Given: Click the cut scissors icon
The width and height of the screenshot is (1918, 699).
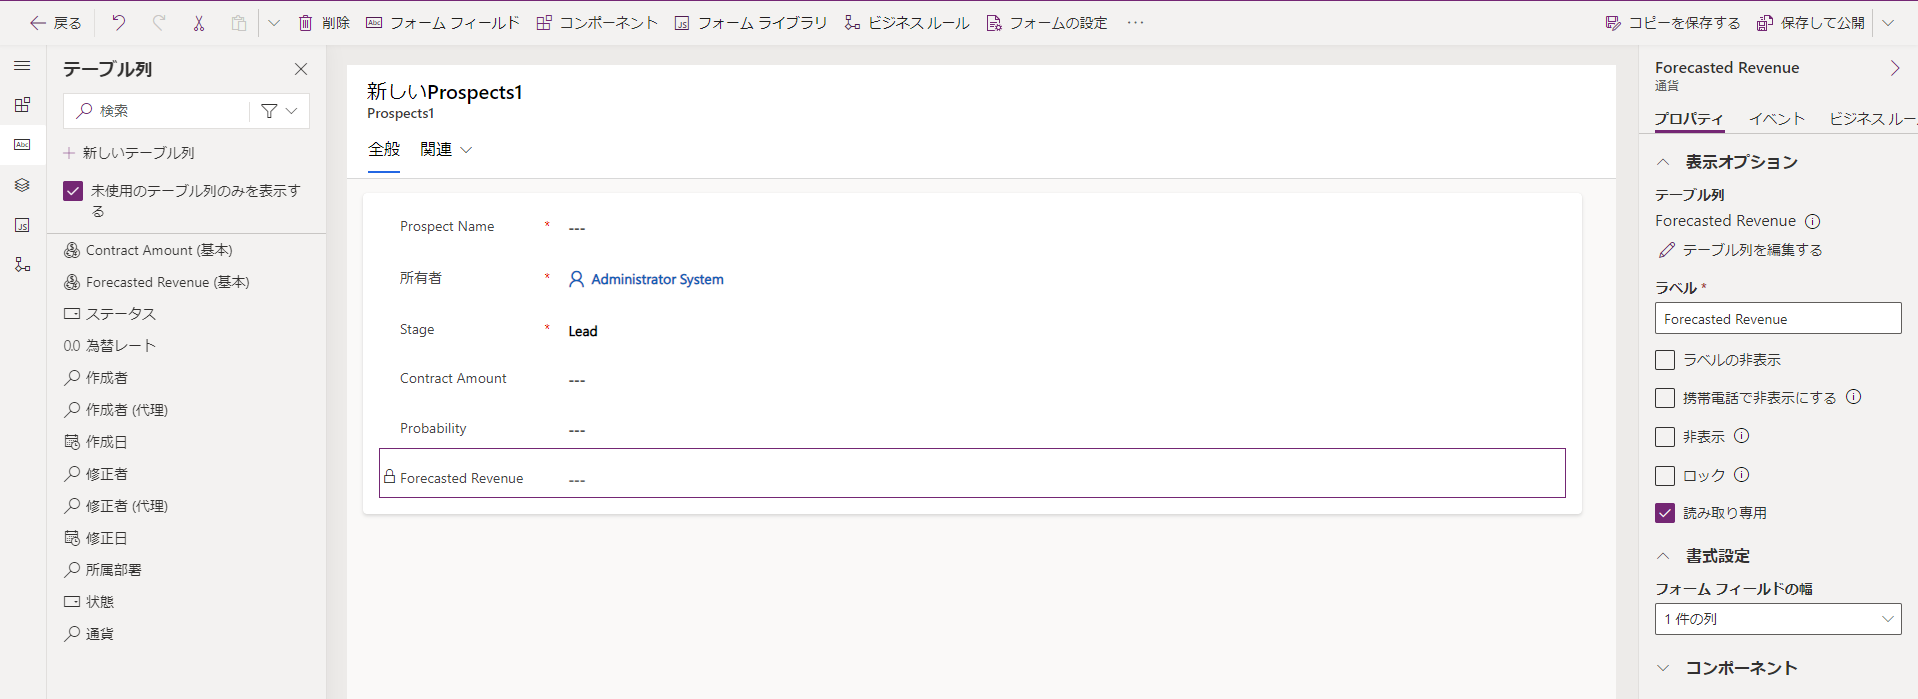Looking at the screenshot, I should 199,23.
